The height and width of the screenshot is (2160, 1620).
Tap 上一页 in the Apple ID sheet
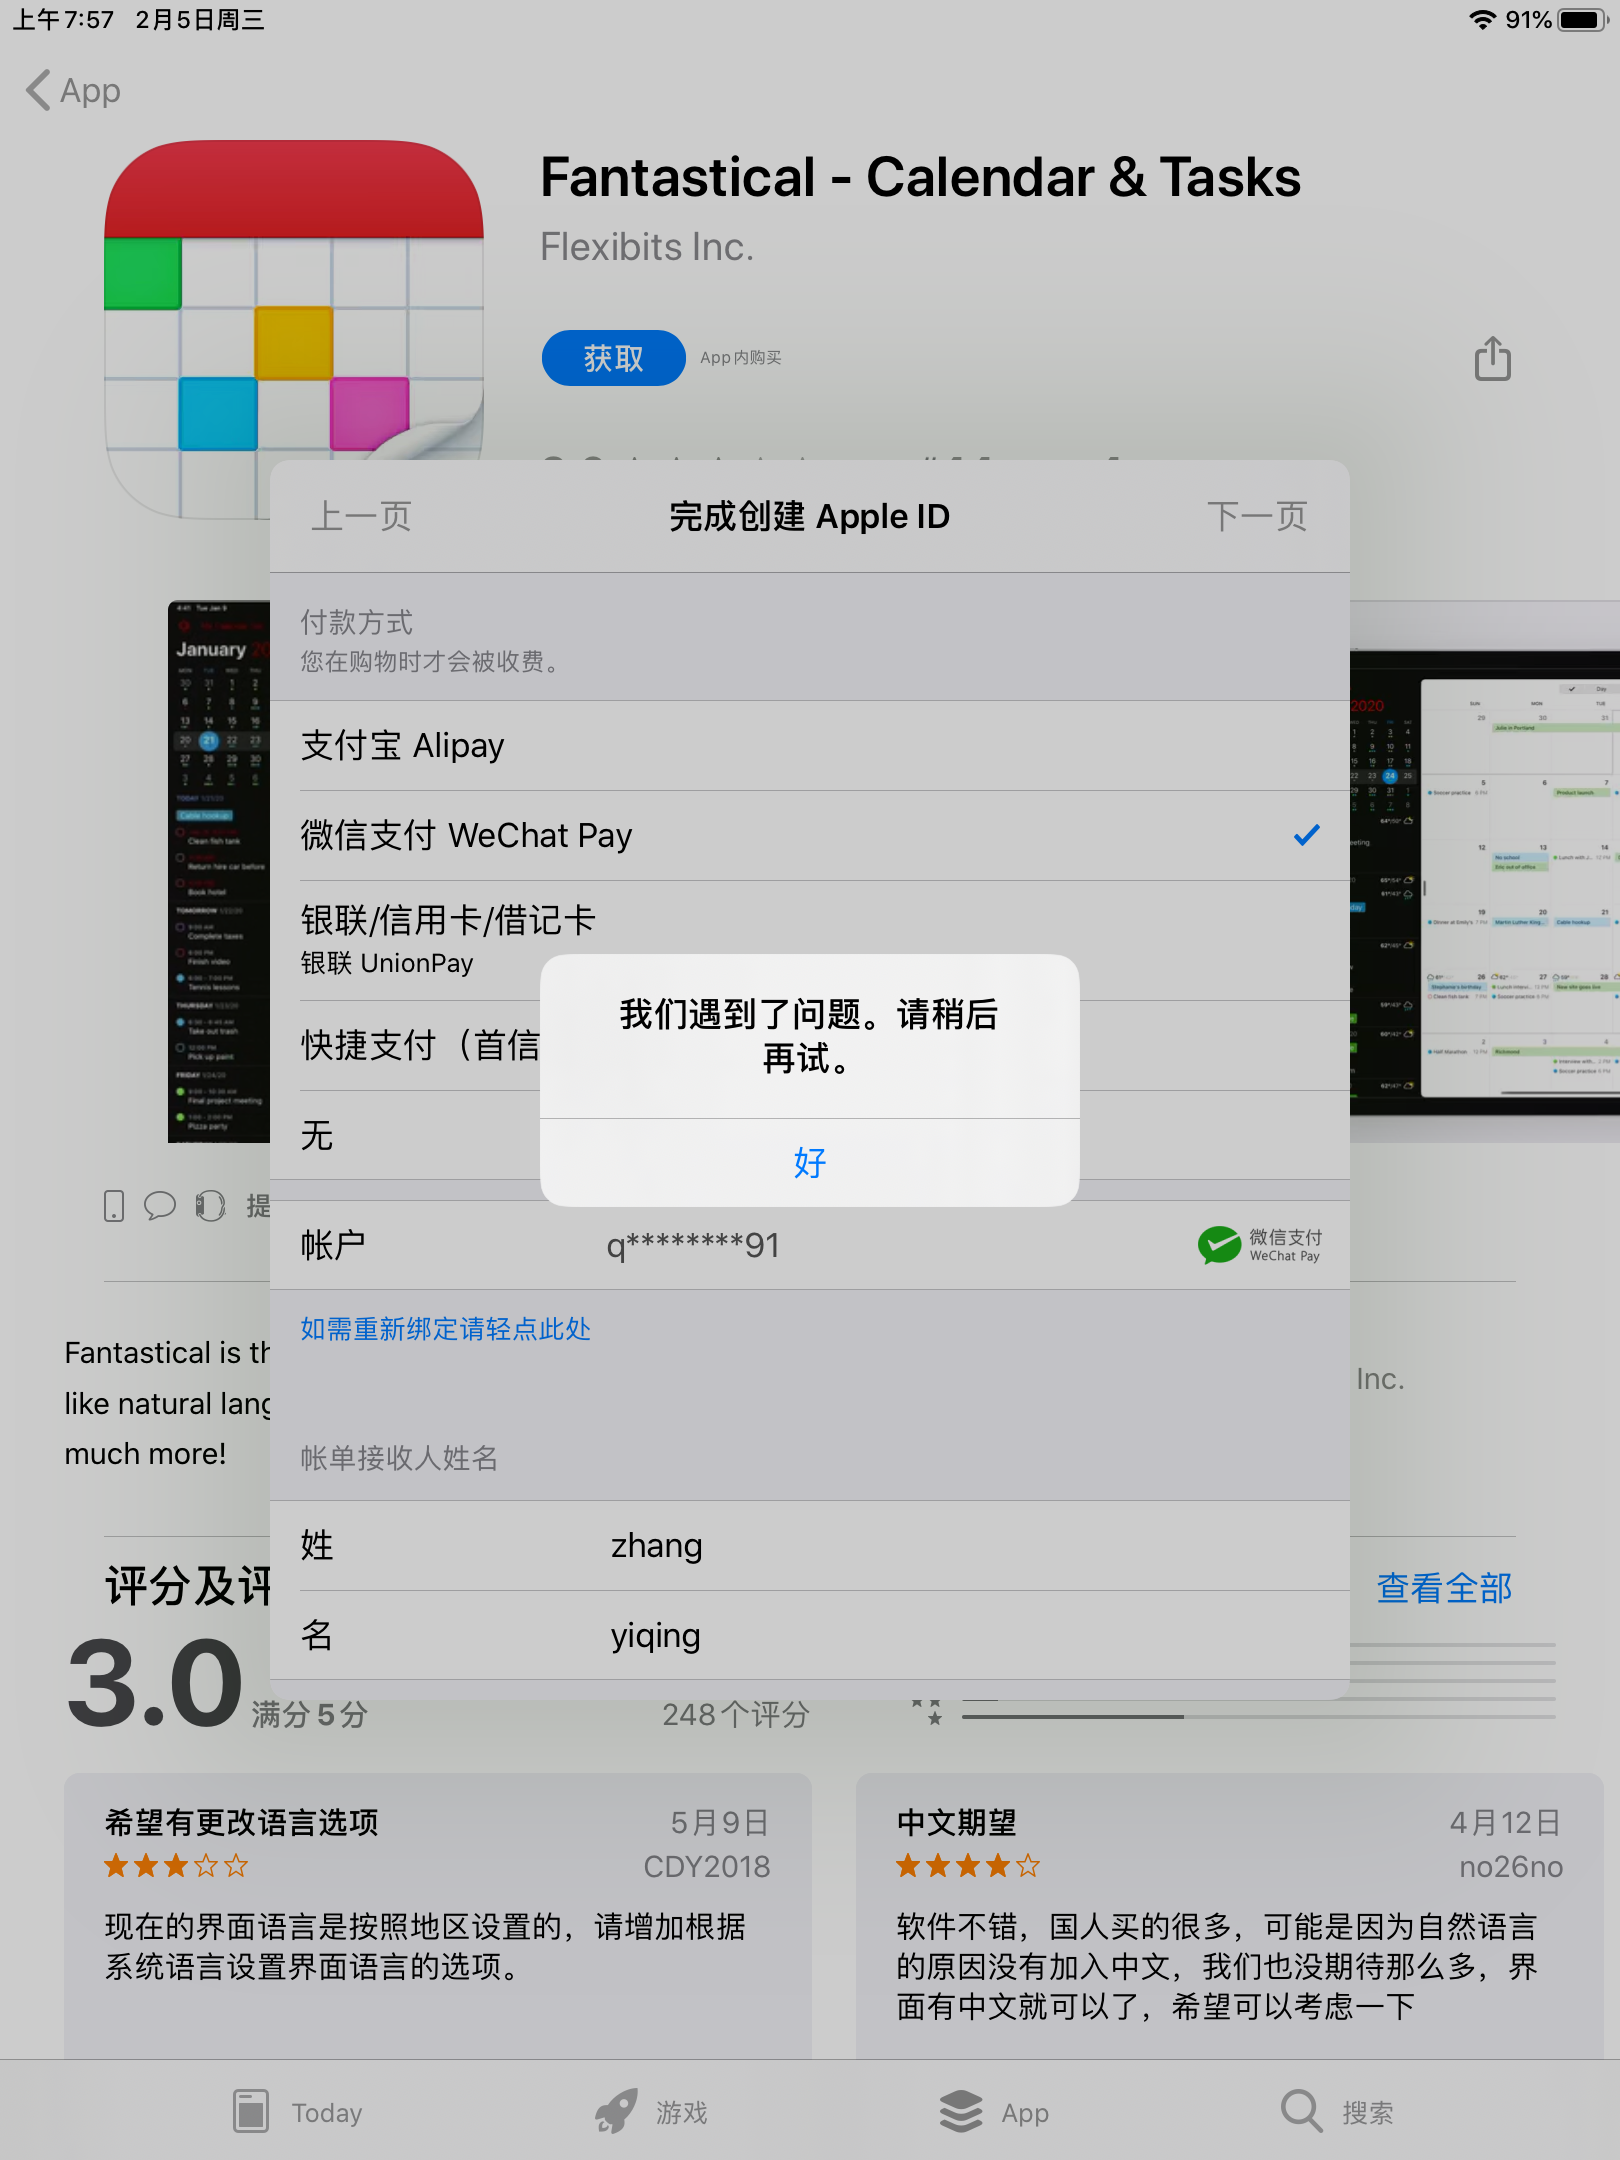tap(361, 516)
